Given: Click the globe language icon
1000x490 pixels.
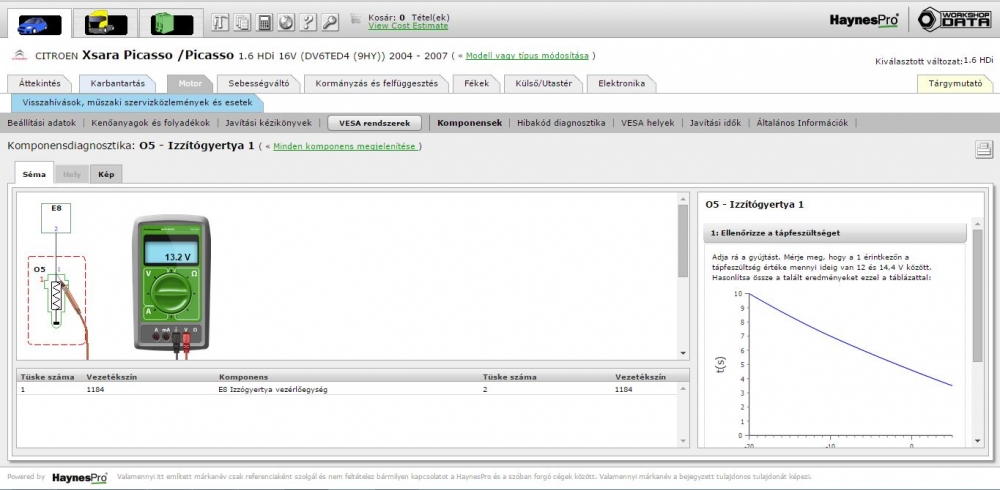Looking at the screenshot, I should click(x=286, y=22).
